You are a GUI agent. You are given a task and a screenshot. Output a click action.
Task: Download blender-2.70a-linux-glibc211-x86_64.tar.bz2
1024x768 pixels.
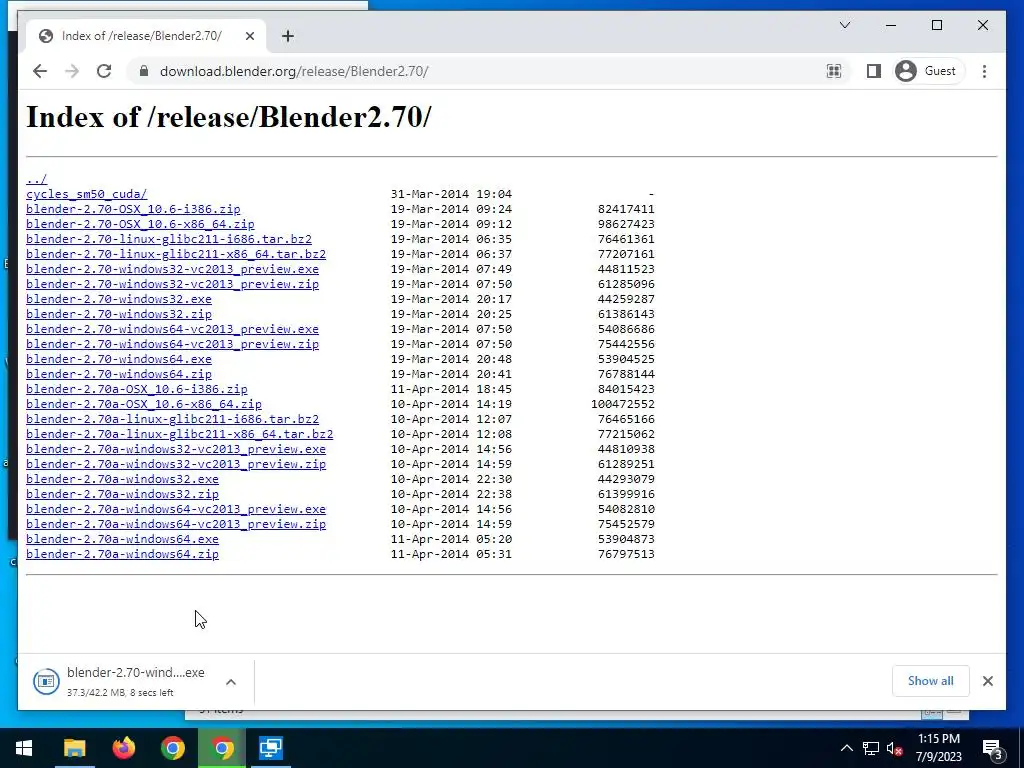point(180,434)
